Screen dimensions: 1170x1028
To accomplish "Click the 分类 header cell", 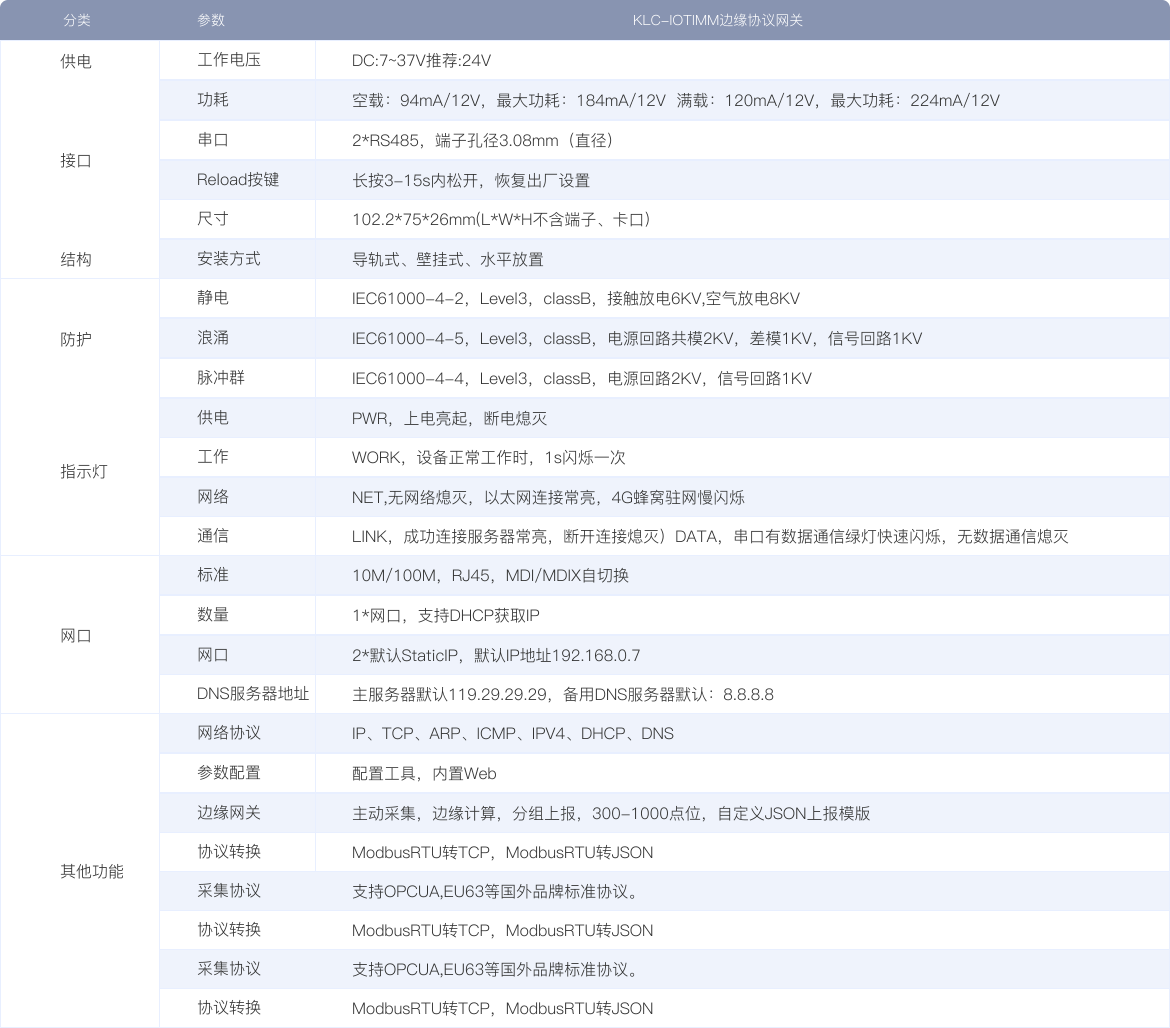I will click(x=78, y=20).
